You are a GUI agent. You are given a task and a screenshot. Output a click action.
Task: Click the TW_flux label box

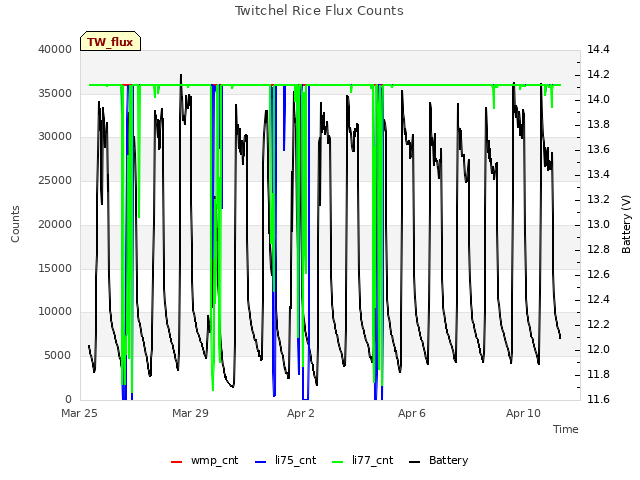click(110, 41)
